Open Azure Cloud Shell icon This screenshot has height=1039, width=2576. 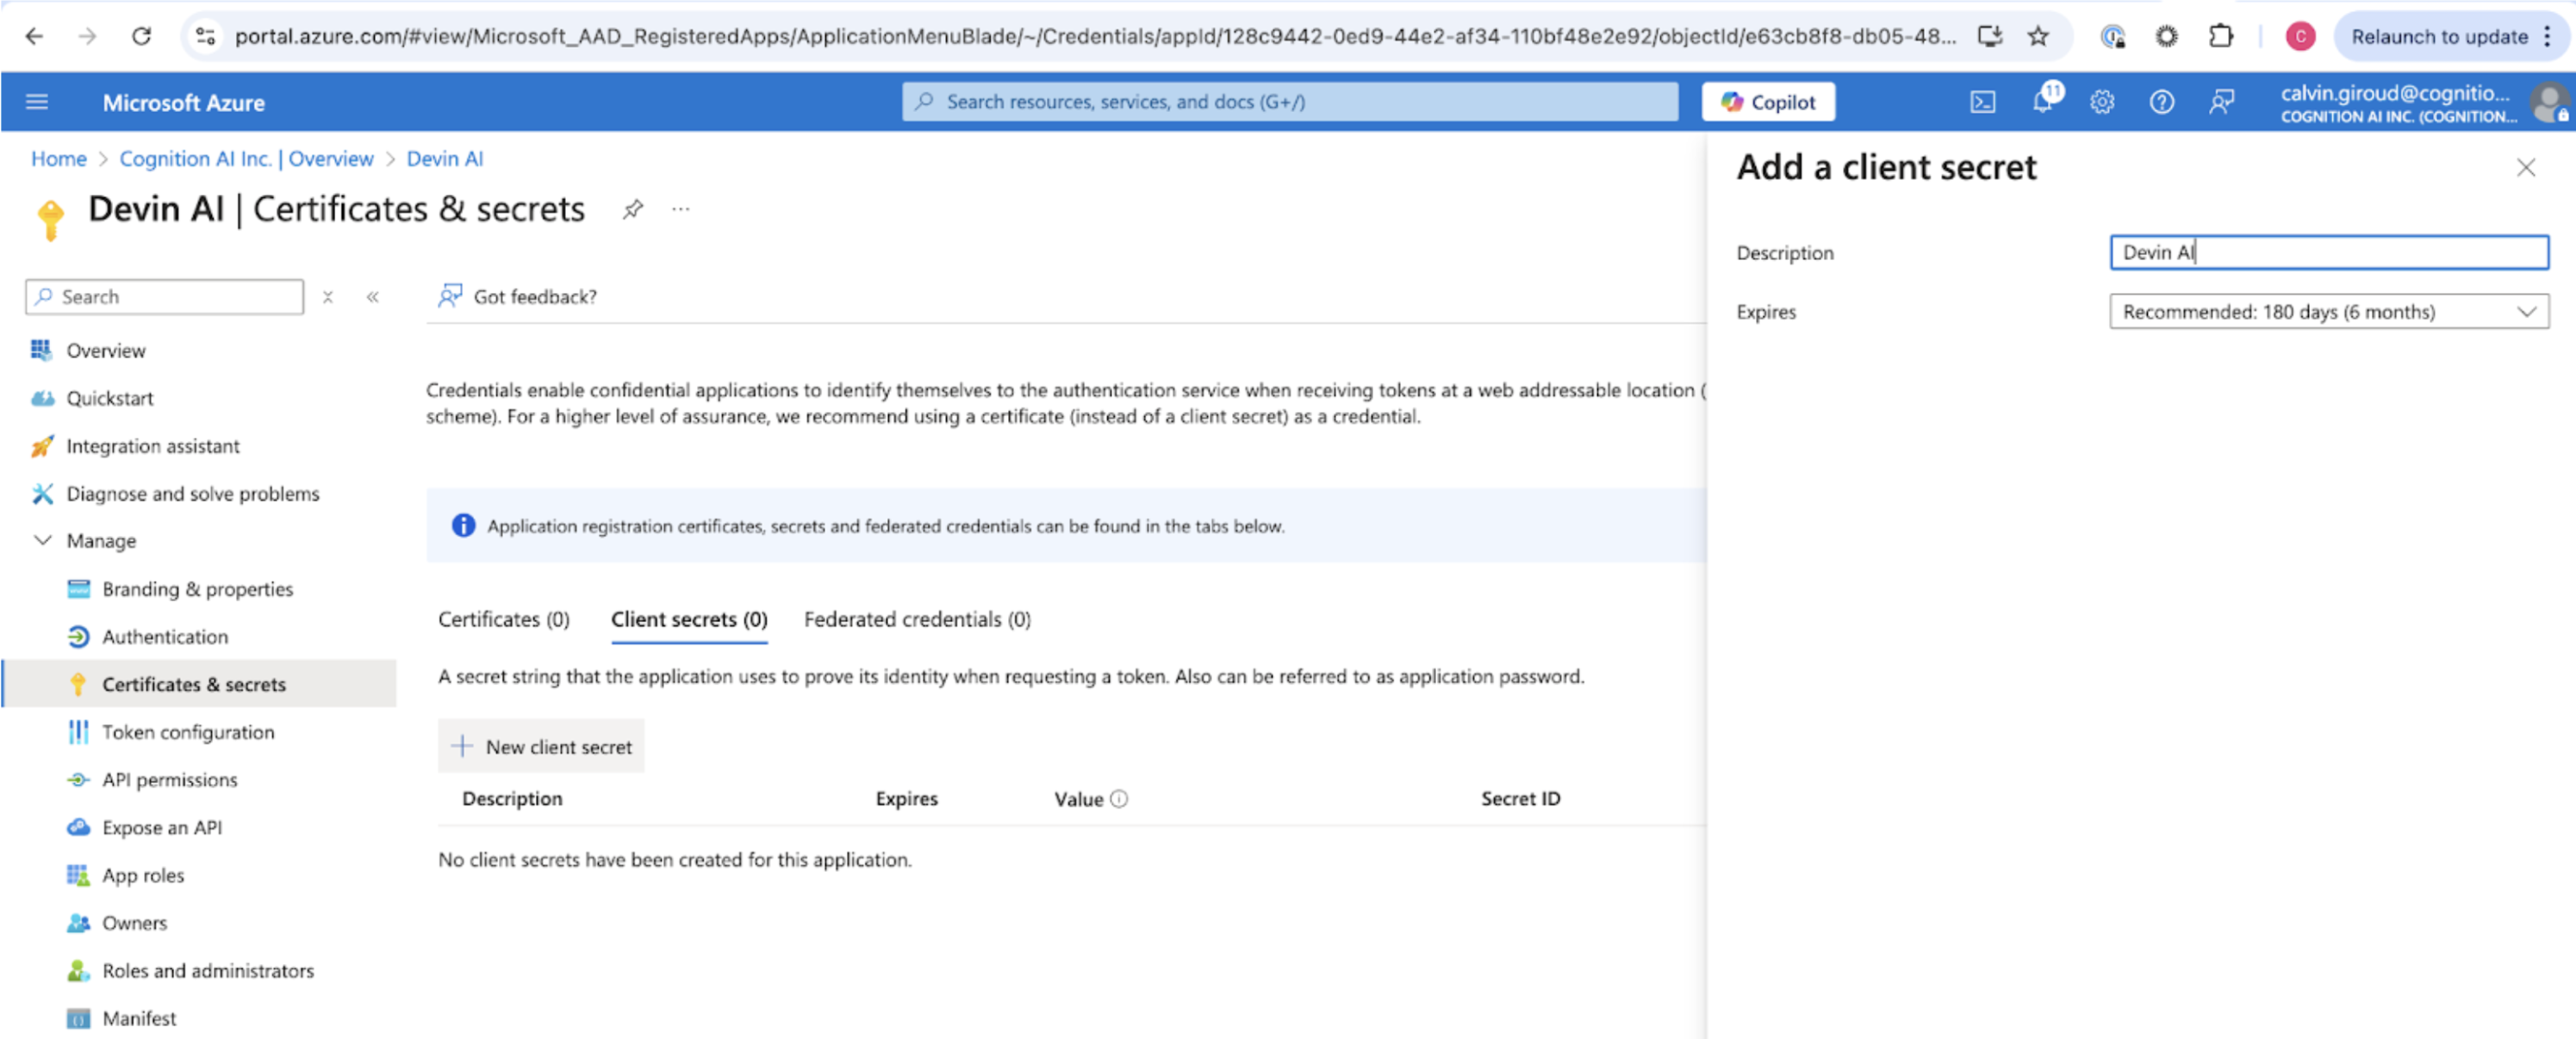(1982, 102)
